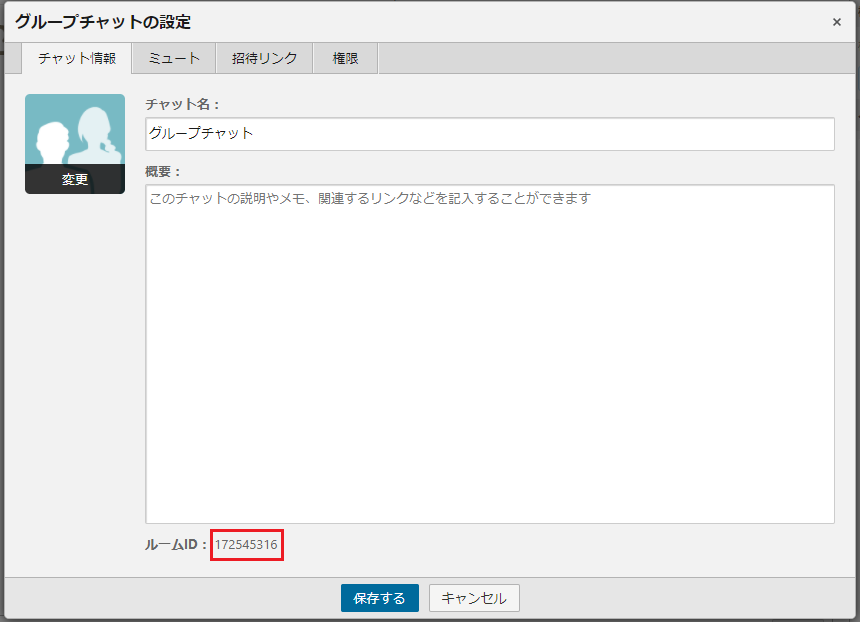The height and width of the screenshot is (622, 860).
Task: Click the グループチャットの設定 dialog title
Action: pyautogui.click(x=103, y=22)
